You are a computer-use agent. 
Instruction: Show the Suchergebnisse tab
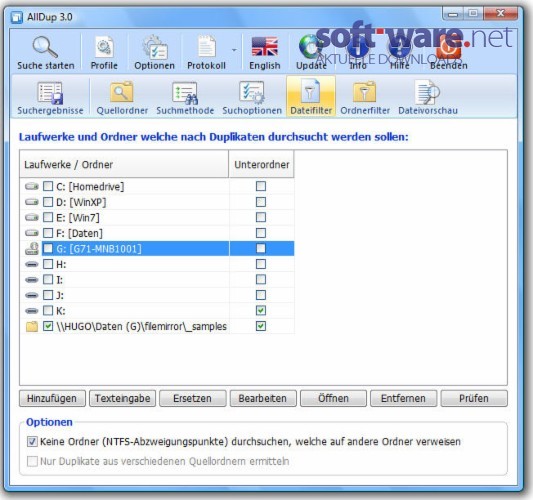pyautogui.click(x=50, y=98)
